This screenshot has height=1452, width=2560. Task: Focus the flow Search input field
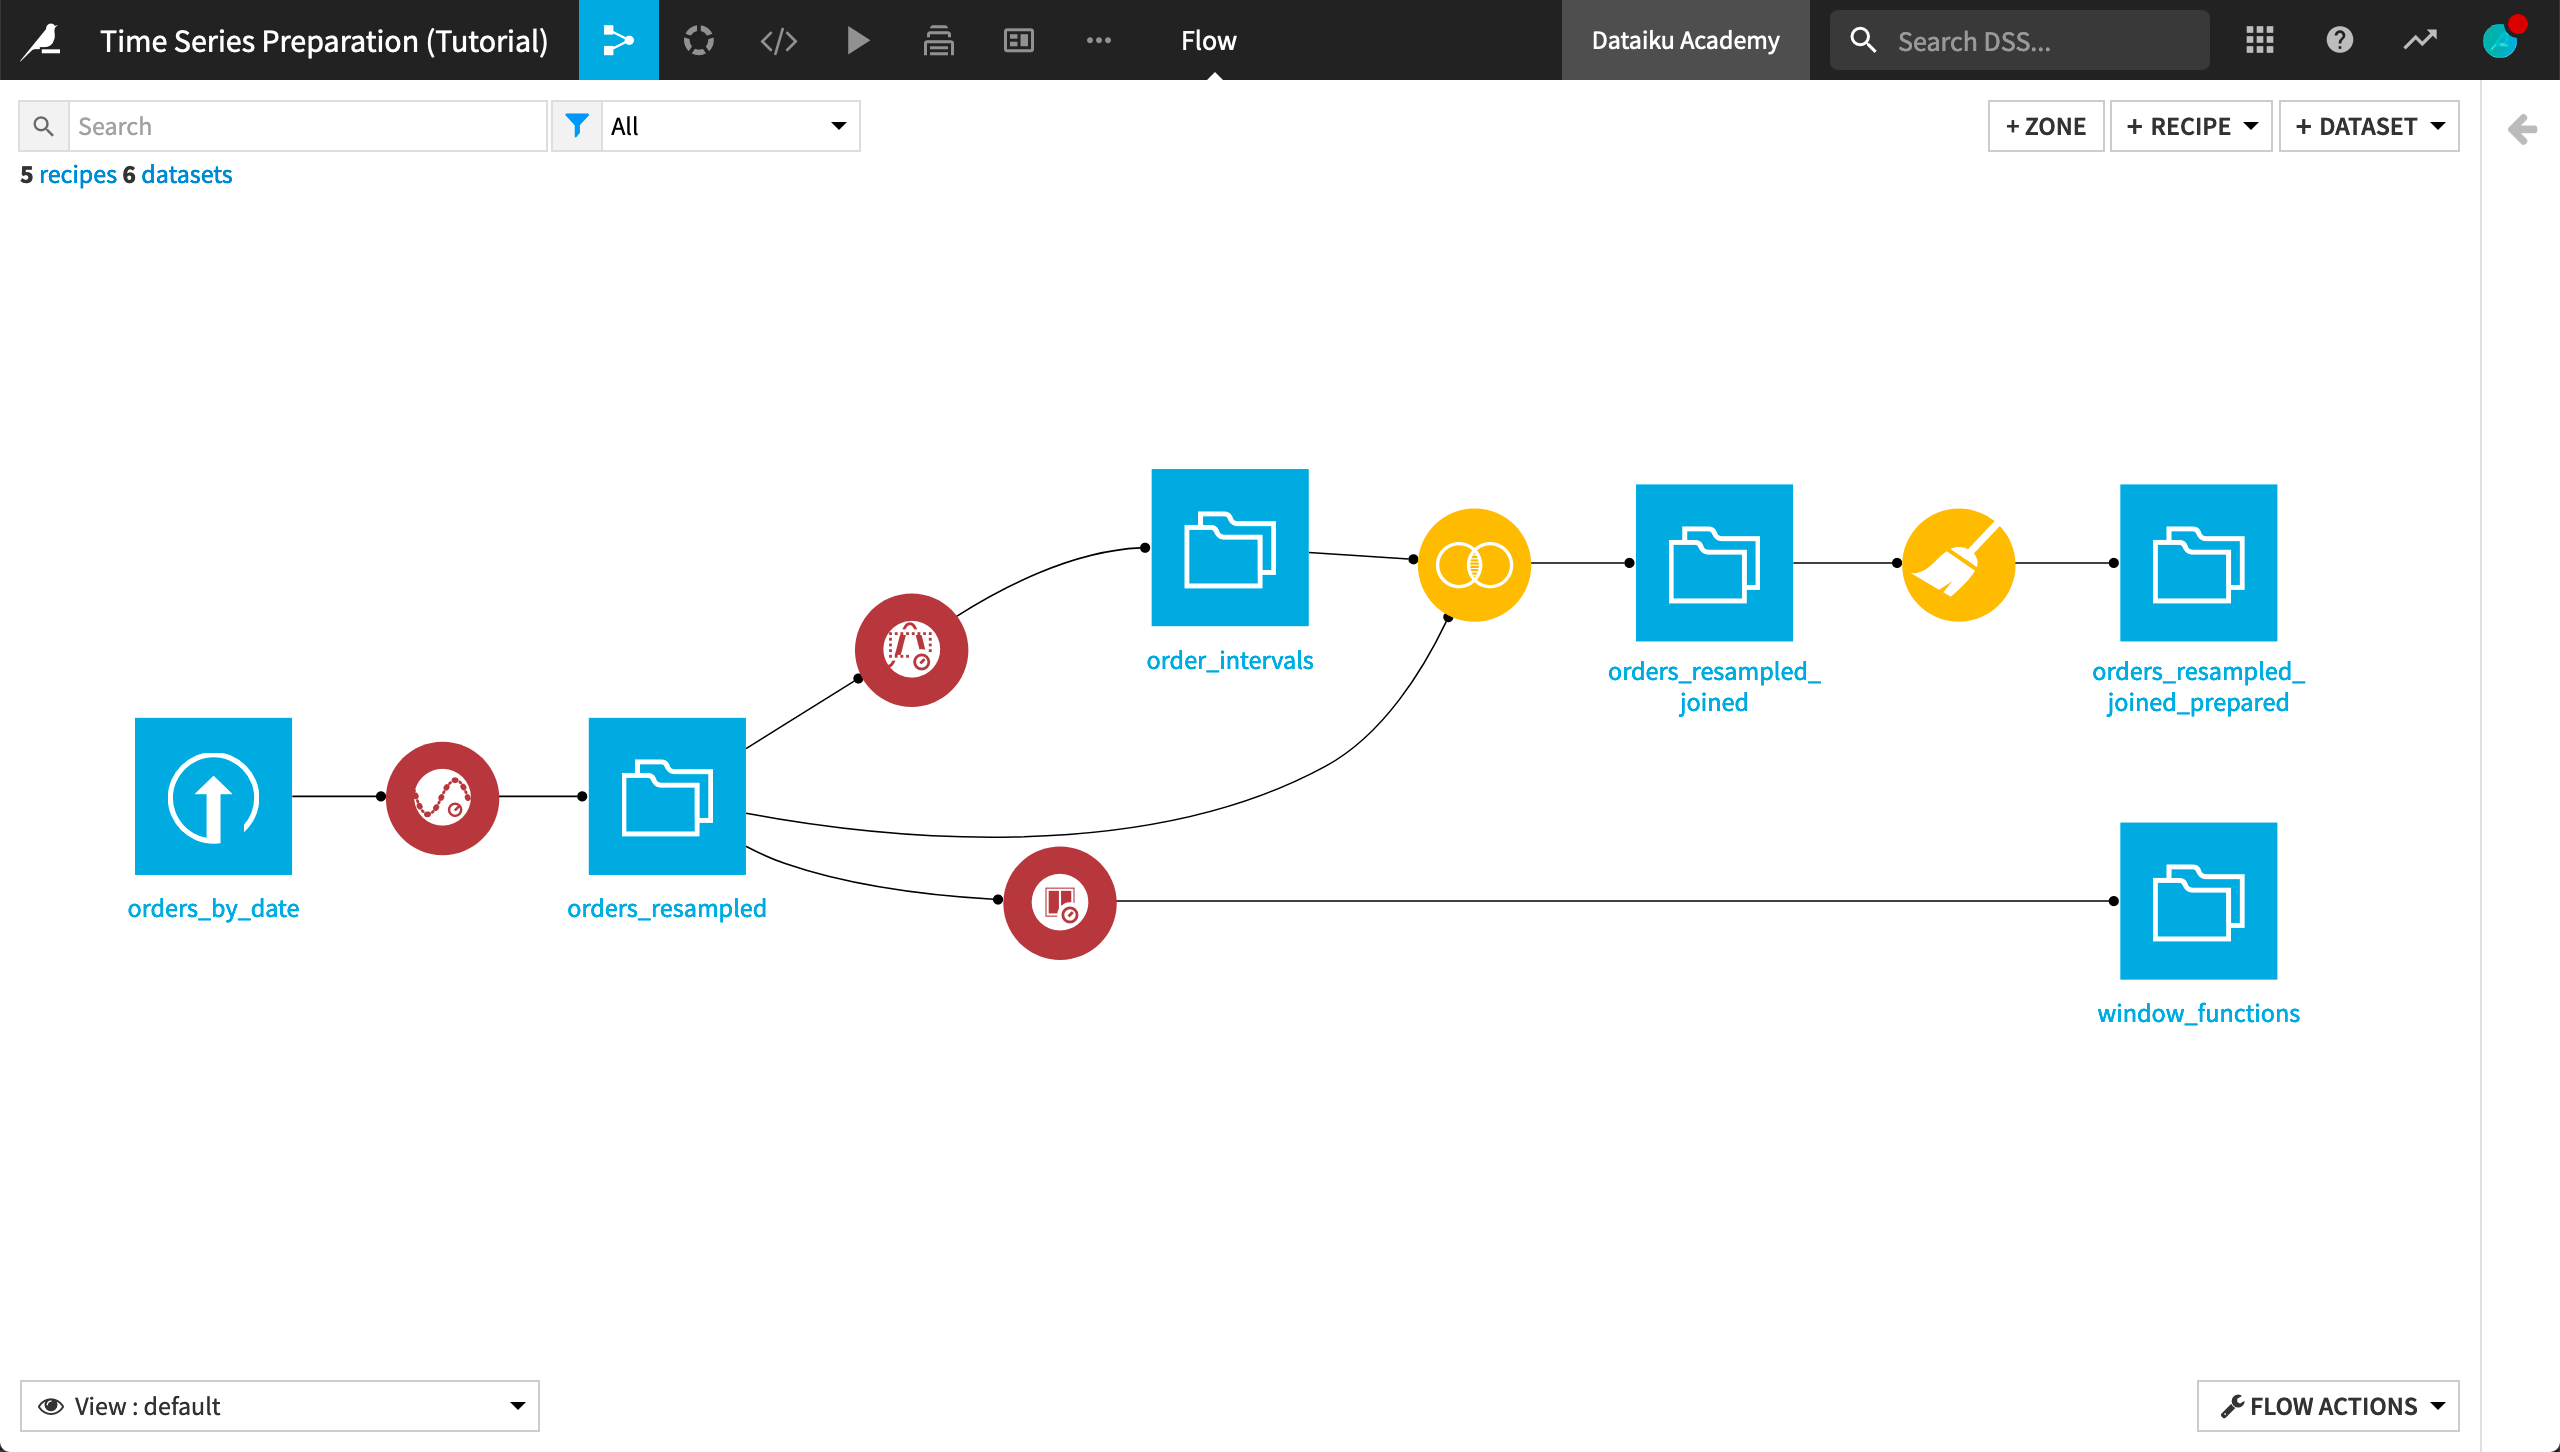(307, 126)
